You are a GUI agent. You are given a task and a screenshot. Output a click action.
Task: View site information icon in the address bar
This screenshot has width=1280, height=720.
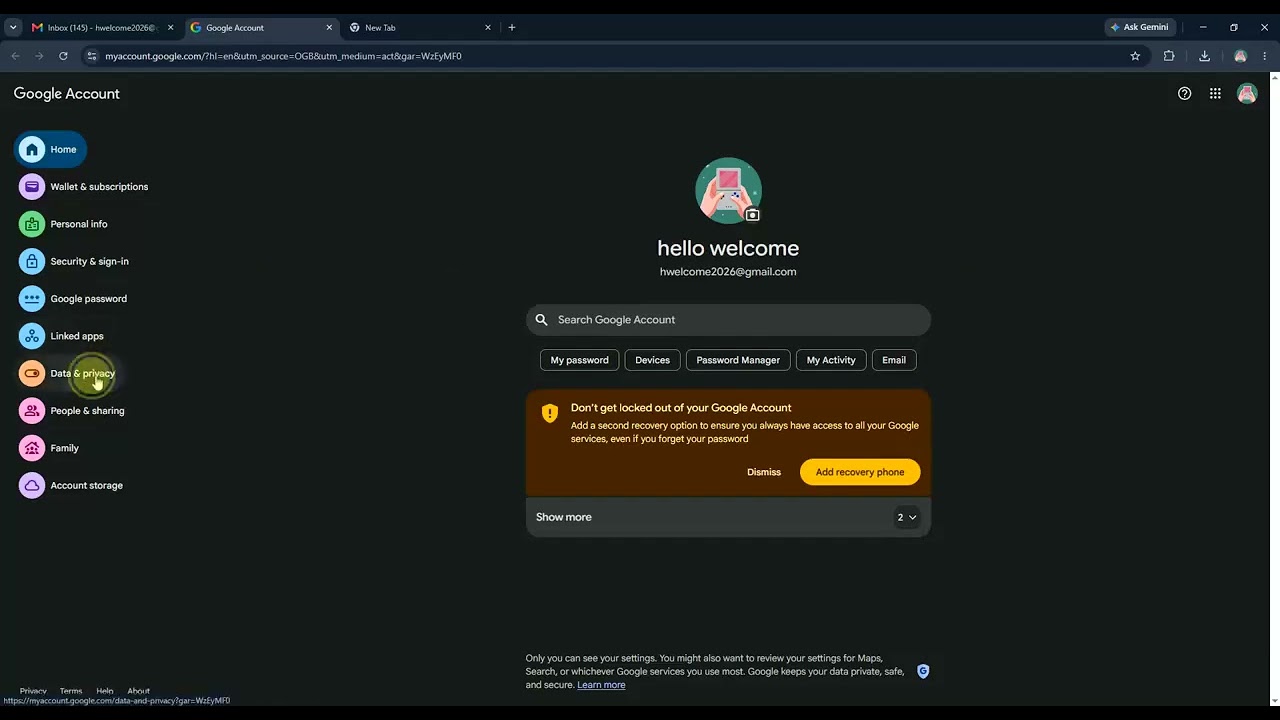[x=91, y=56]
